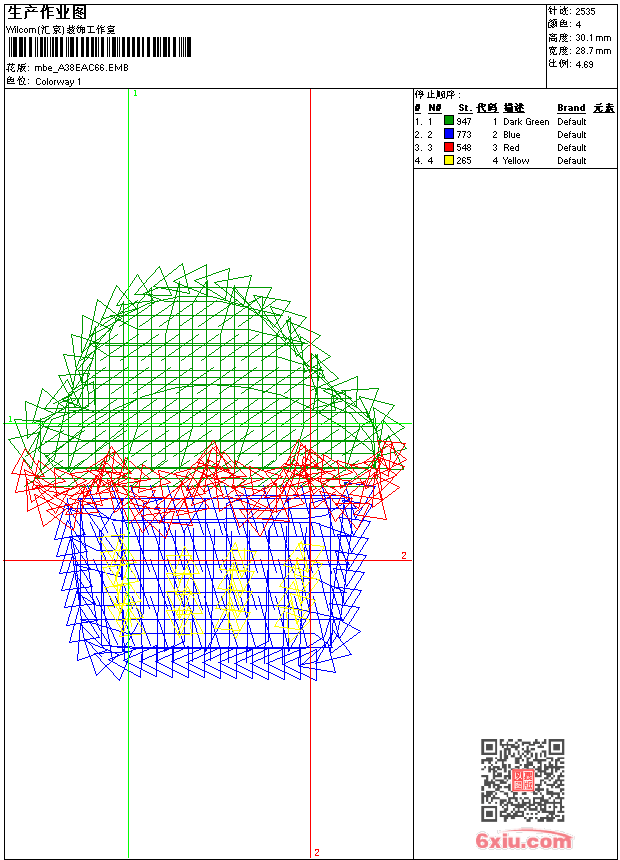Click the 2535 stitch count value

pos(585,12)
